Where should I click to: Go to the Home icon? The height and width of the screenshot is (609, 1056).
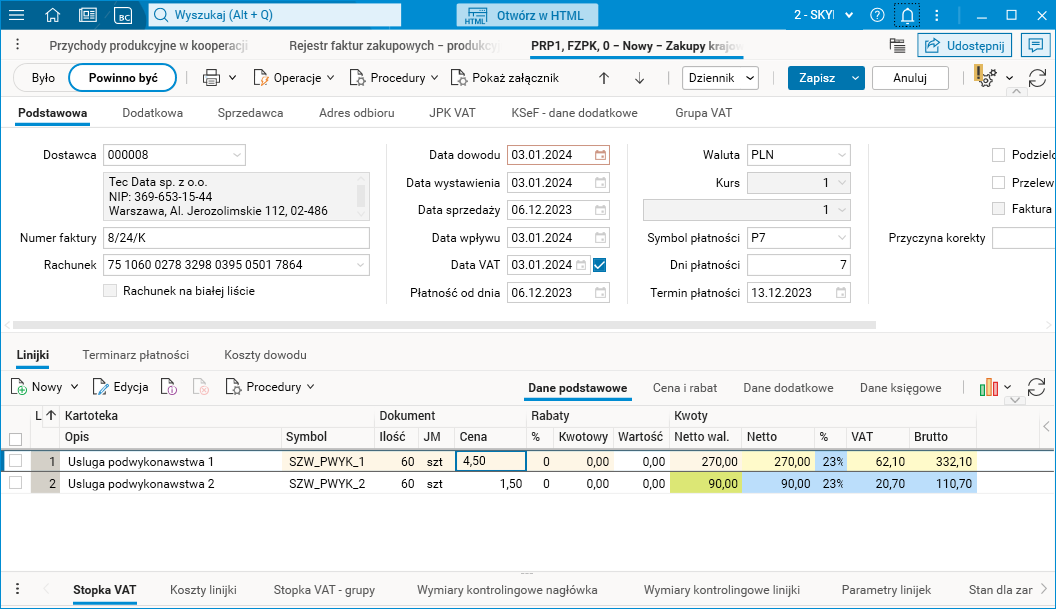click(53, 15)
